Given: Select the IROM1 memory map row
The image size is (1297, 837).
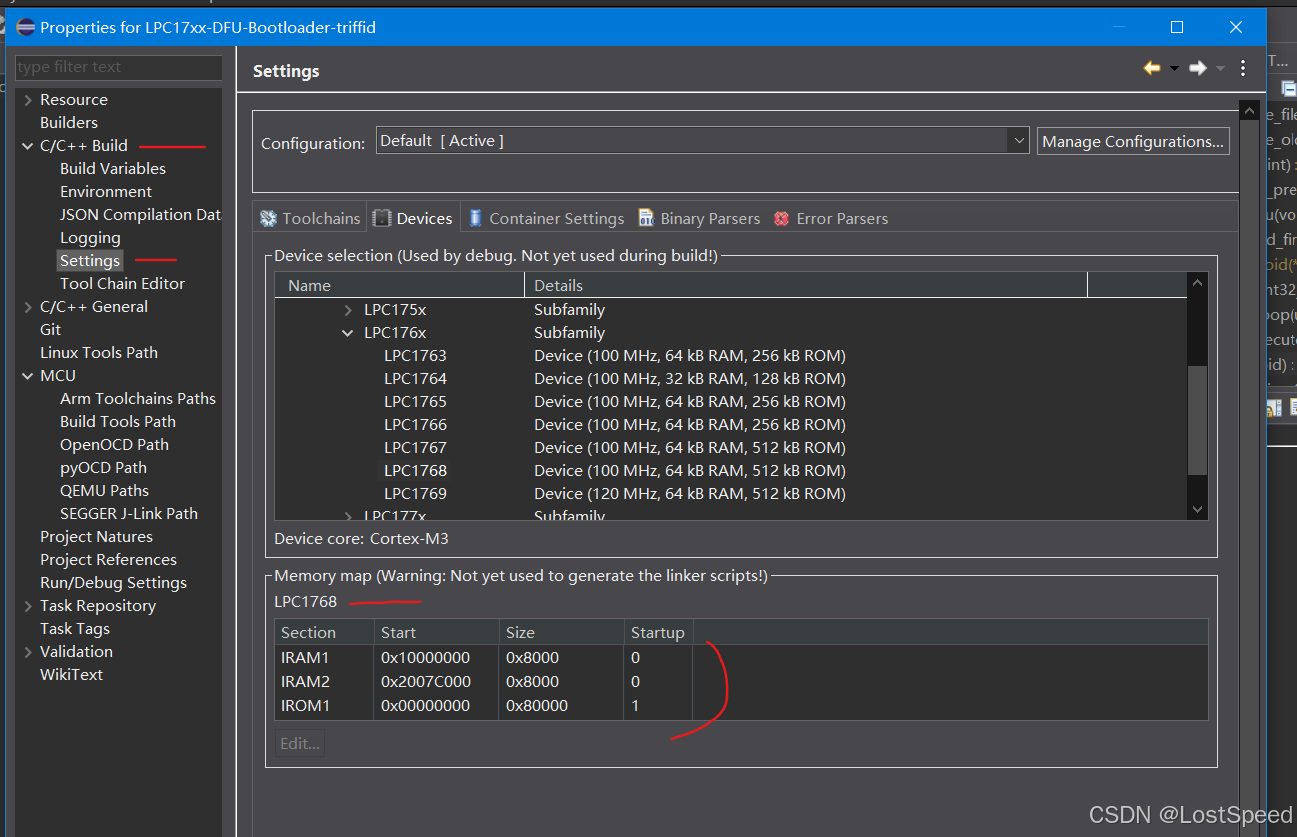Looking at the screenshot, I should 741,706.
